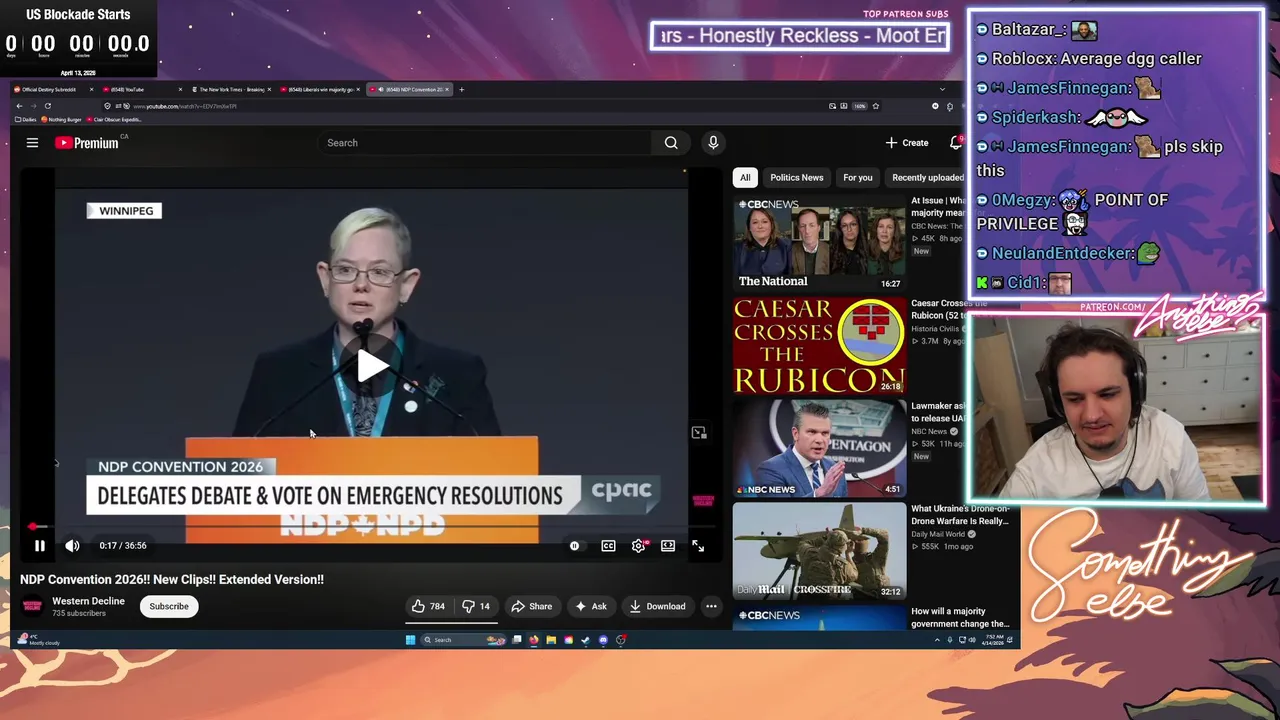Viewport: 1280px width, 720px height.
Task: Open Windows Start menu
Action: (410, 640)
